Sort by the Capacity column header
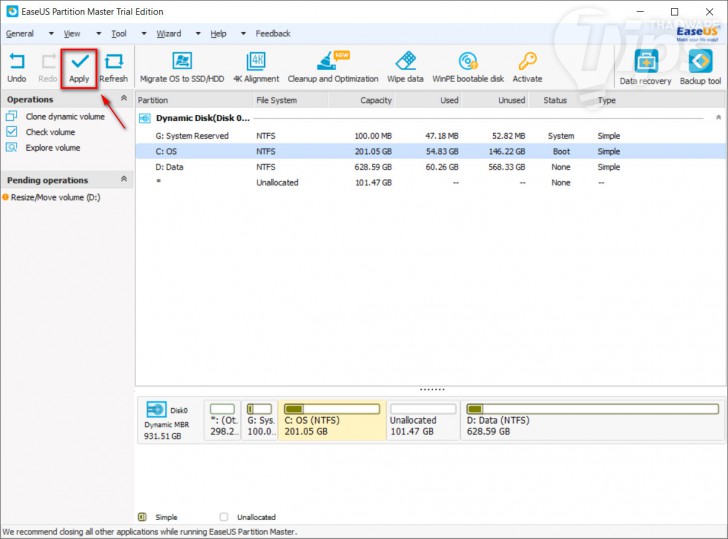 [x=362, y=100]
